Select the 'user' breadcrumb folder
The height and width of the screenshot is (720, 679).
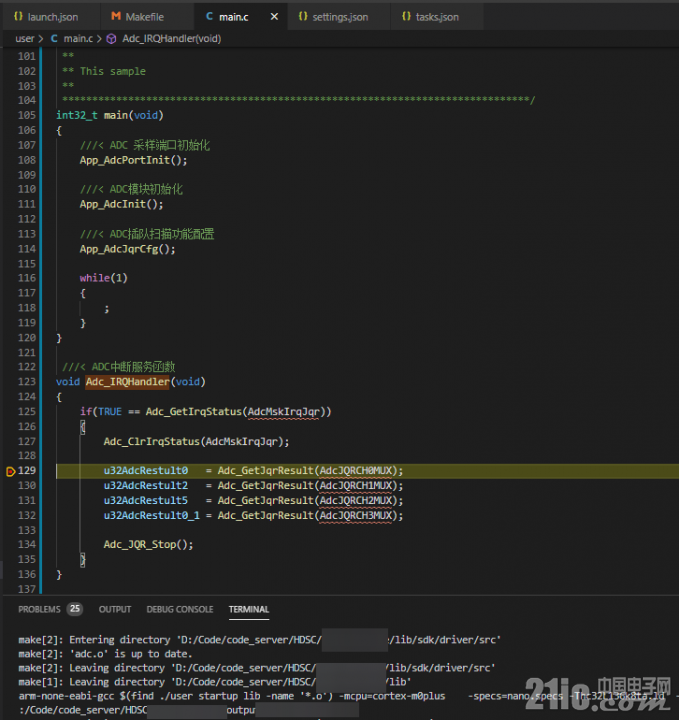click(x=24, y=39)
